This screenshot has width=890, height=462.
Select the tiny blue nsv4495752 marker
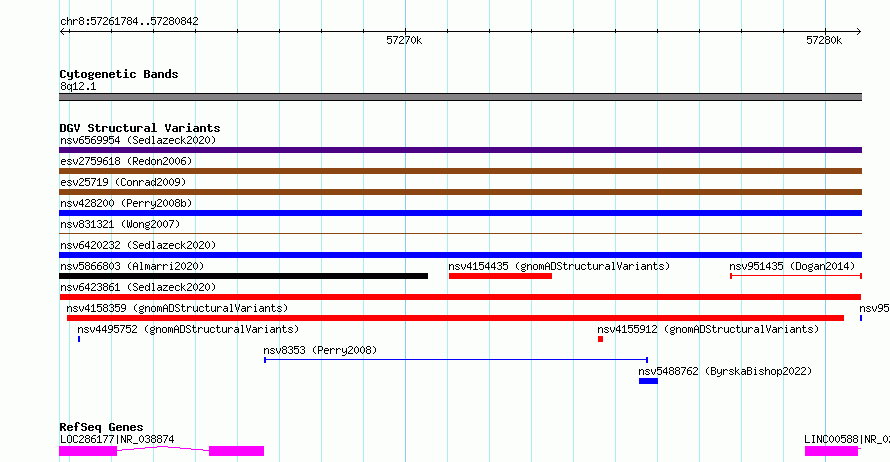pyautogui.click(x=79, y=339)
